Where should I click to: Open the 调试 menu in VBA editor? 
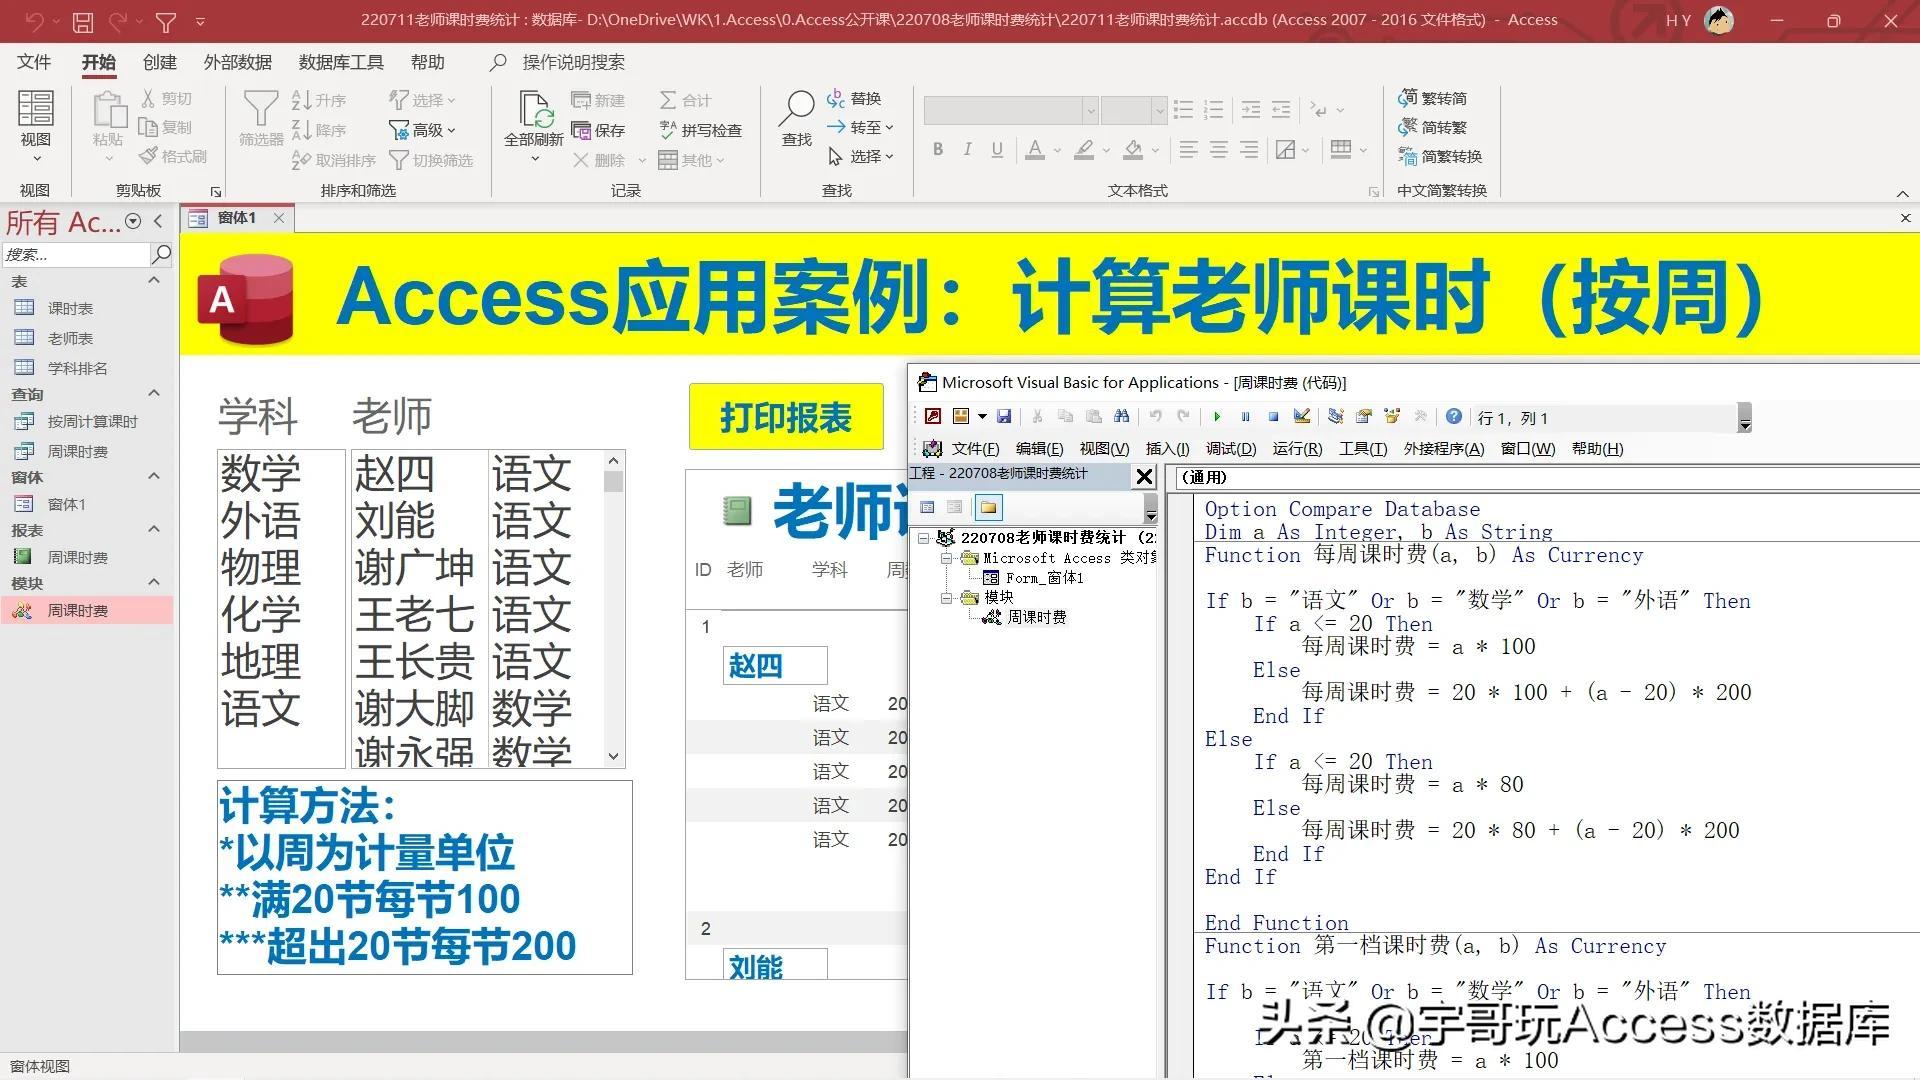pos(1231,448)
